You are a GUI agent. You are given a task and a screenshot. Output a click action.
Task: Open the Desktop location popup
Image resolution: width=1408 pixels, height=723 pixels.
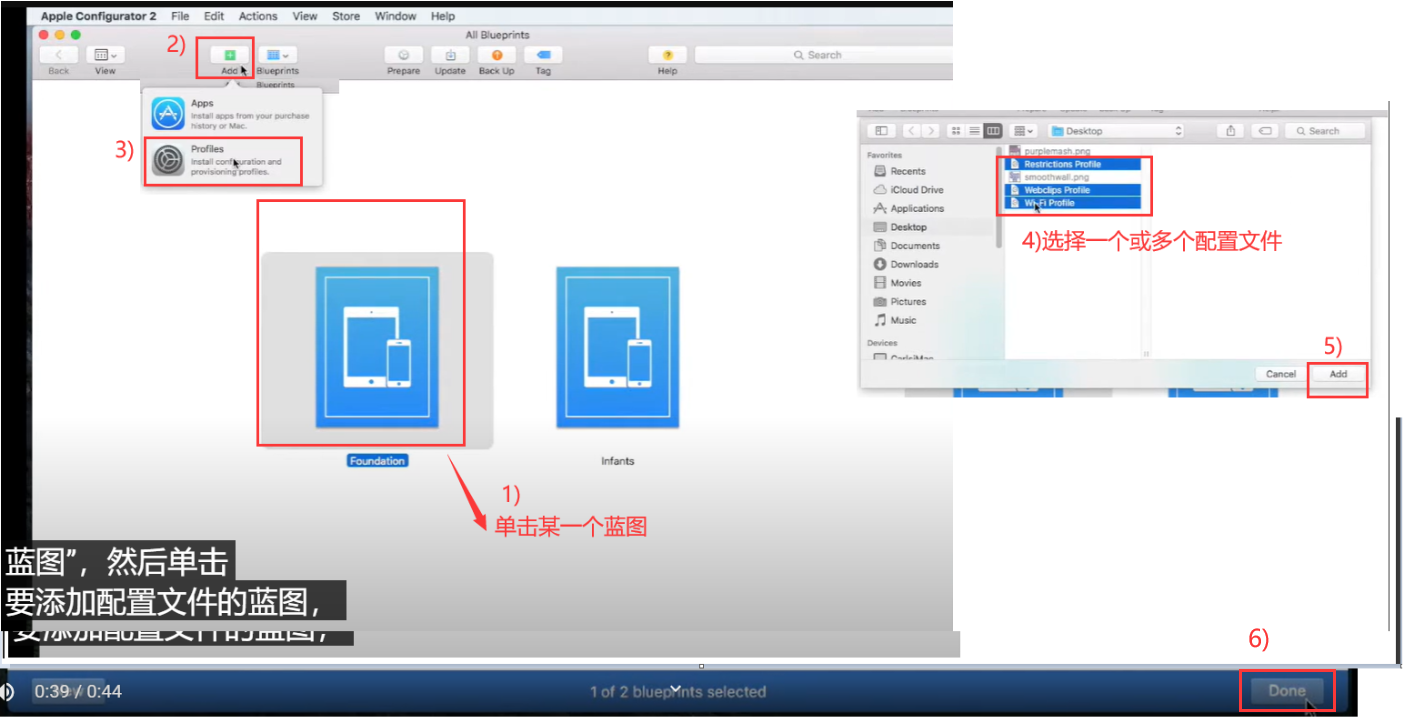1115,131
